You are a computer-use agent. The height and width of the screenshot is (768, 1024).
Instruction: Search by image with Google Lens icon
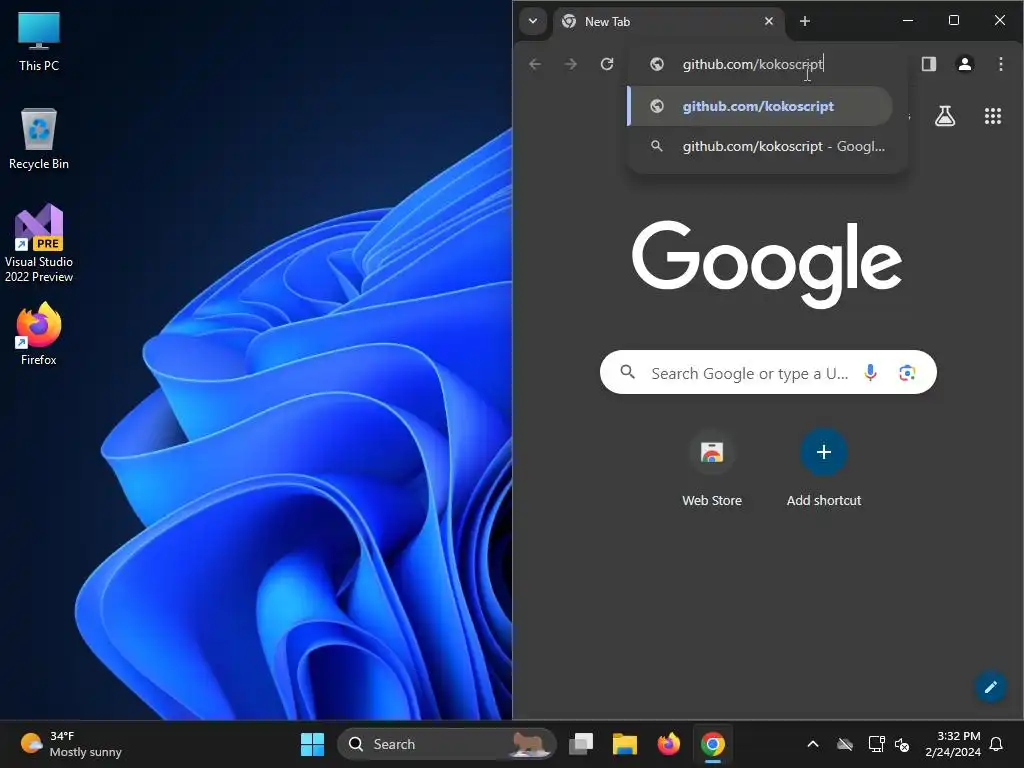coord(907,373)
